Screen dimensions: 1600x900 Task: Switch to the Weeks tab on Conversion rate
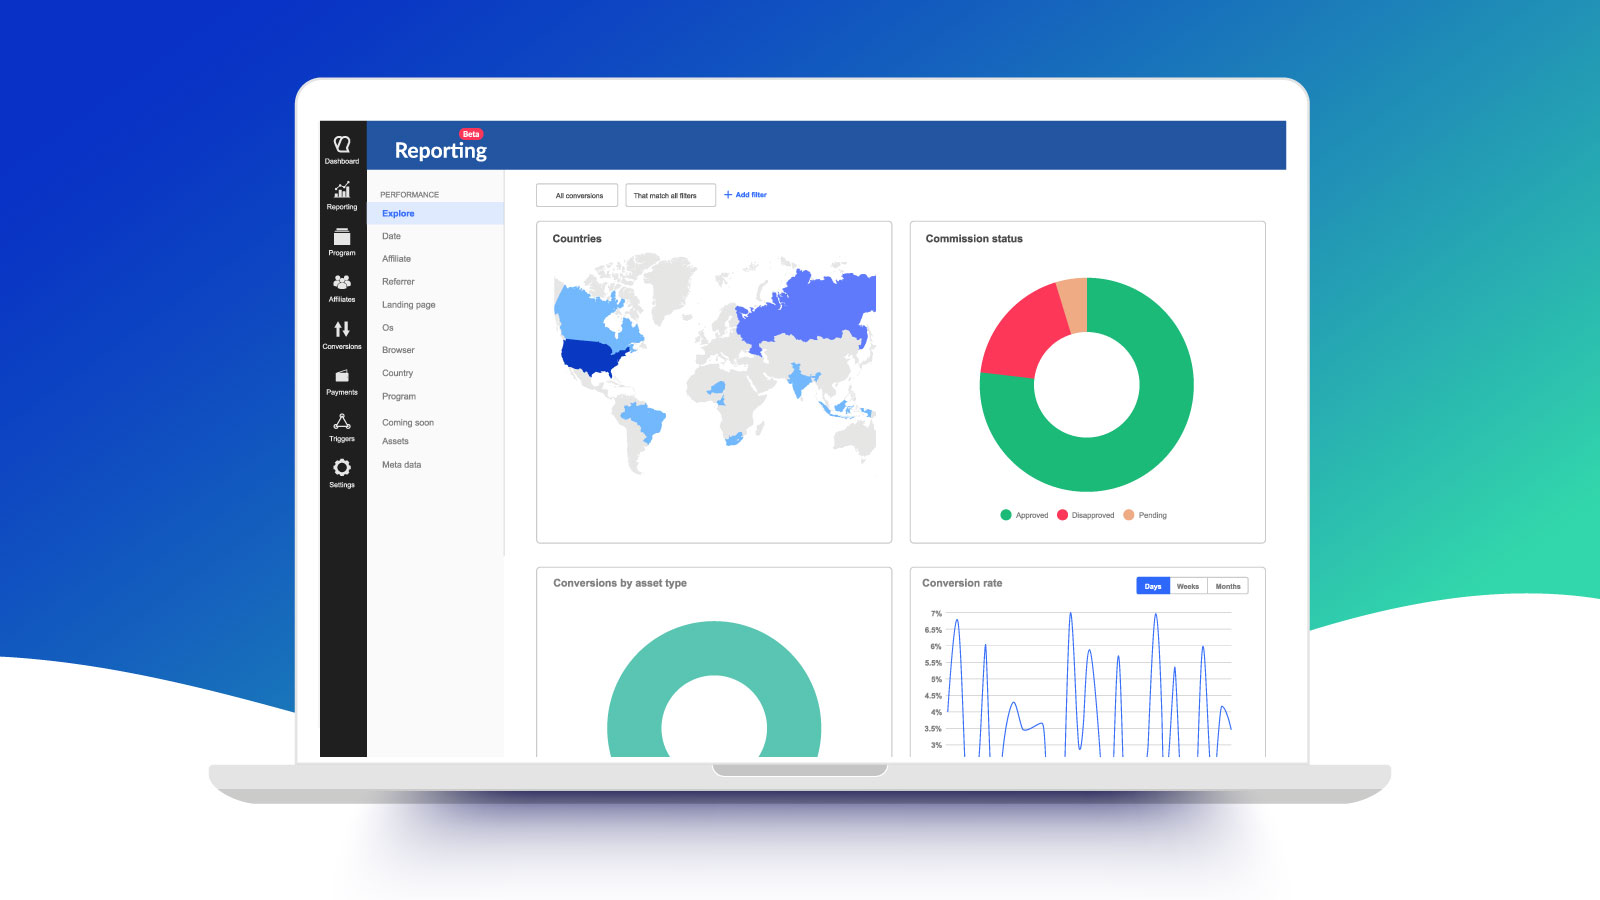[x=1190, y=586]
